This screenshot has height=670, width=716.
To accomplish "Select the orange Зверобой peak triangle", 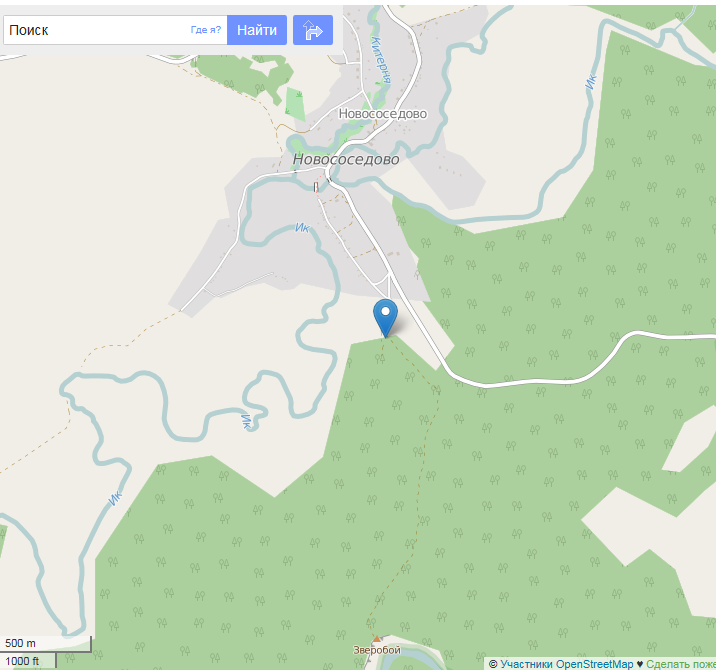I will [377, 639].
